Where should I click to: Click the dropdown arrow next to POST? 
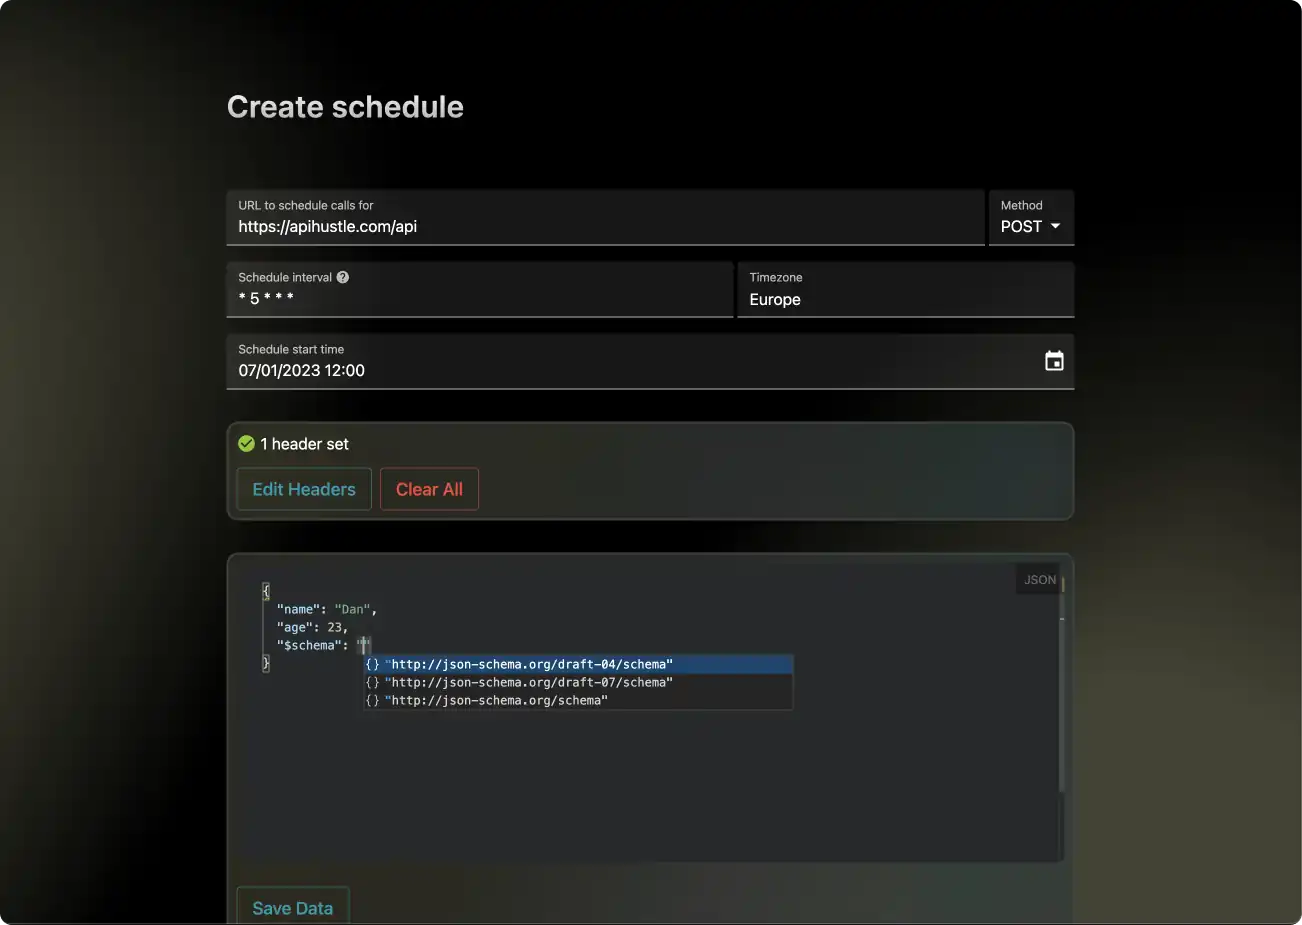click(1054, 226)
